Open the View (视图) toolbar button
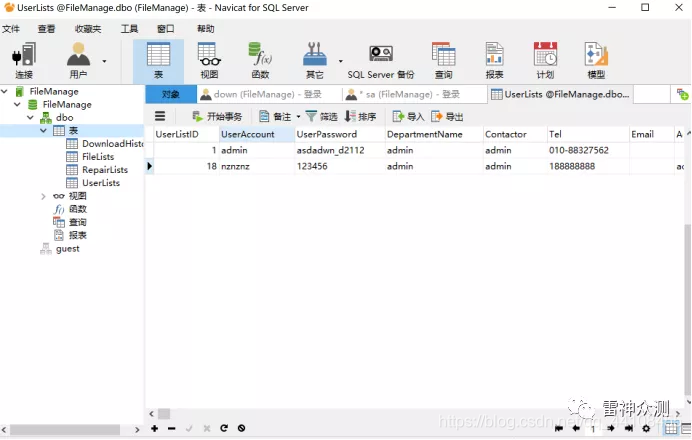The image size is (692, 440). pyautogui.click(x=209, y=60)
